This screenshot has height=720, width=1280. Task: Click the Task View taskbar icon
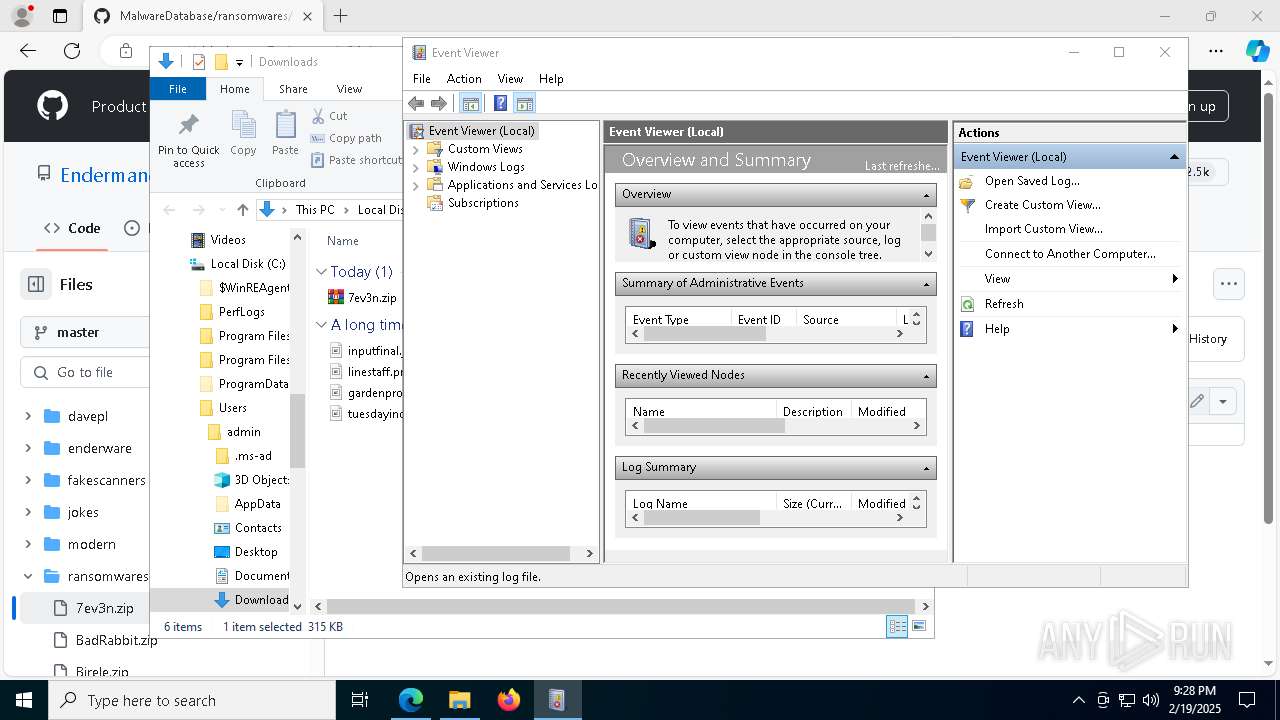point(361,700)
